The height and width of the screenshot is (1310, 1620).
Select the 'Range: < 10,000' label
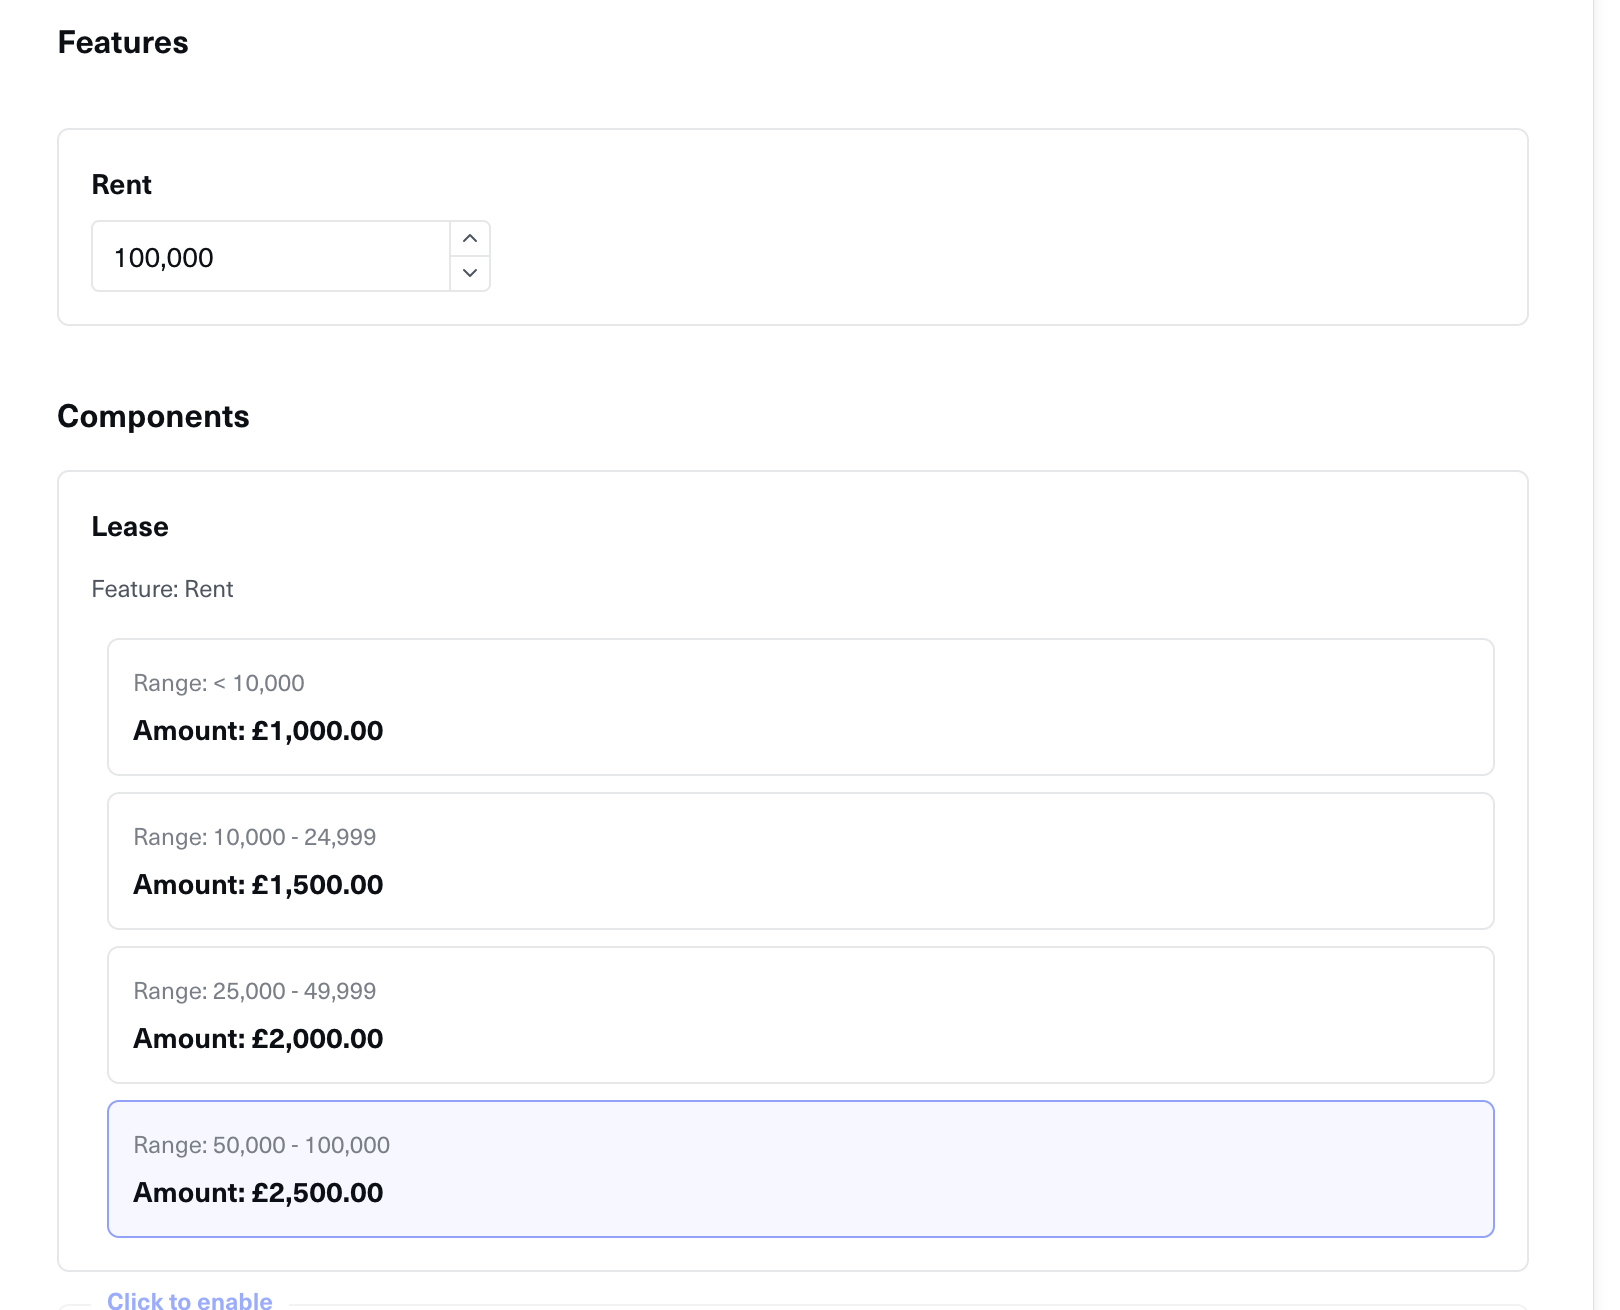coord(218,683)
